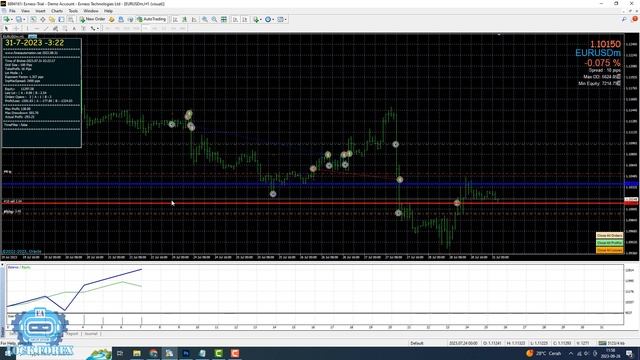Open the Indicators list icon
This screenshot has height=360, width=640.
tap(256, 19)
